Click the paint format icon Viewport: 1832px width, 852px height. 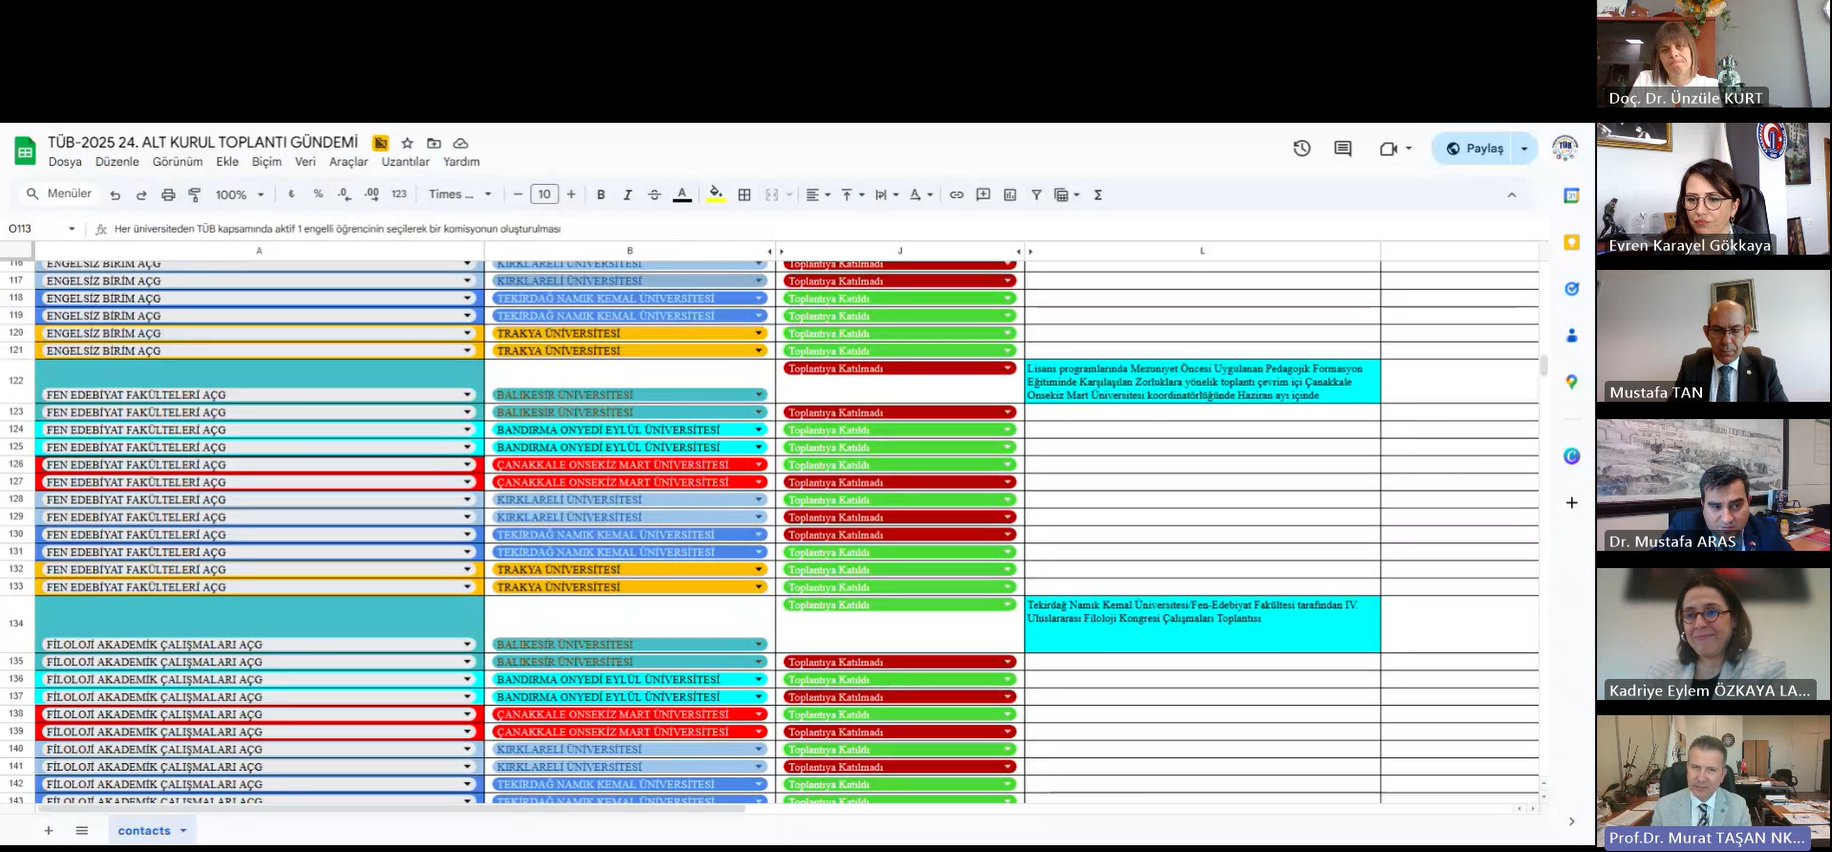click(x=194, y=195)
